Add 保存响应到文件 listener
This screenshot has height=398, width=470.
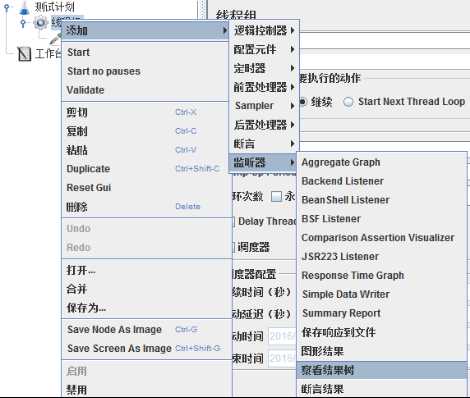[382, 332]
